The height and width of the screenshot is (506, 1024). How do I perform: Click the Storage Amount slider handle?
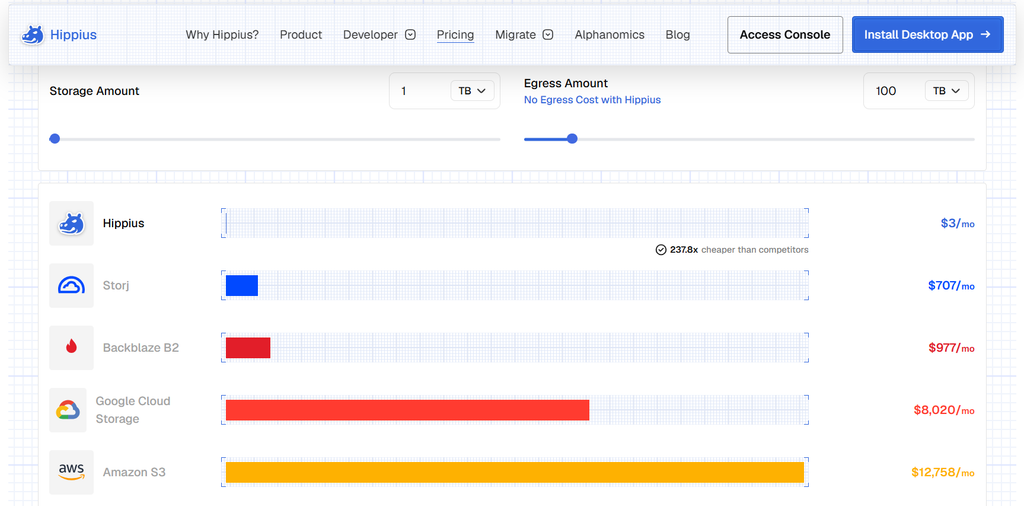[55, 138]
